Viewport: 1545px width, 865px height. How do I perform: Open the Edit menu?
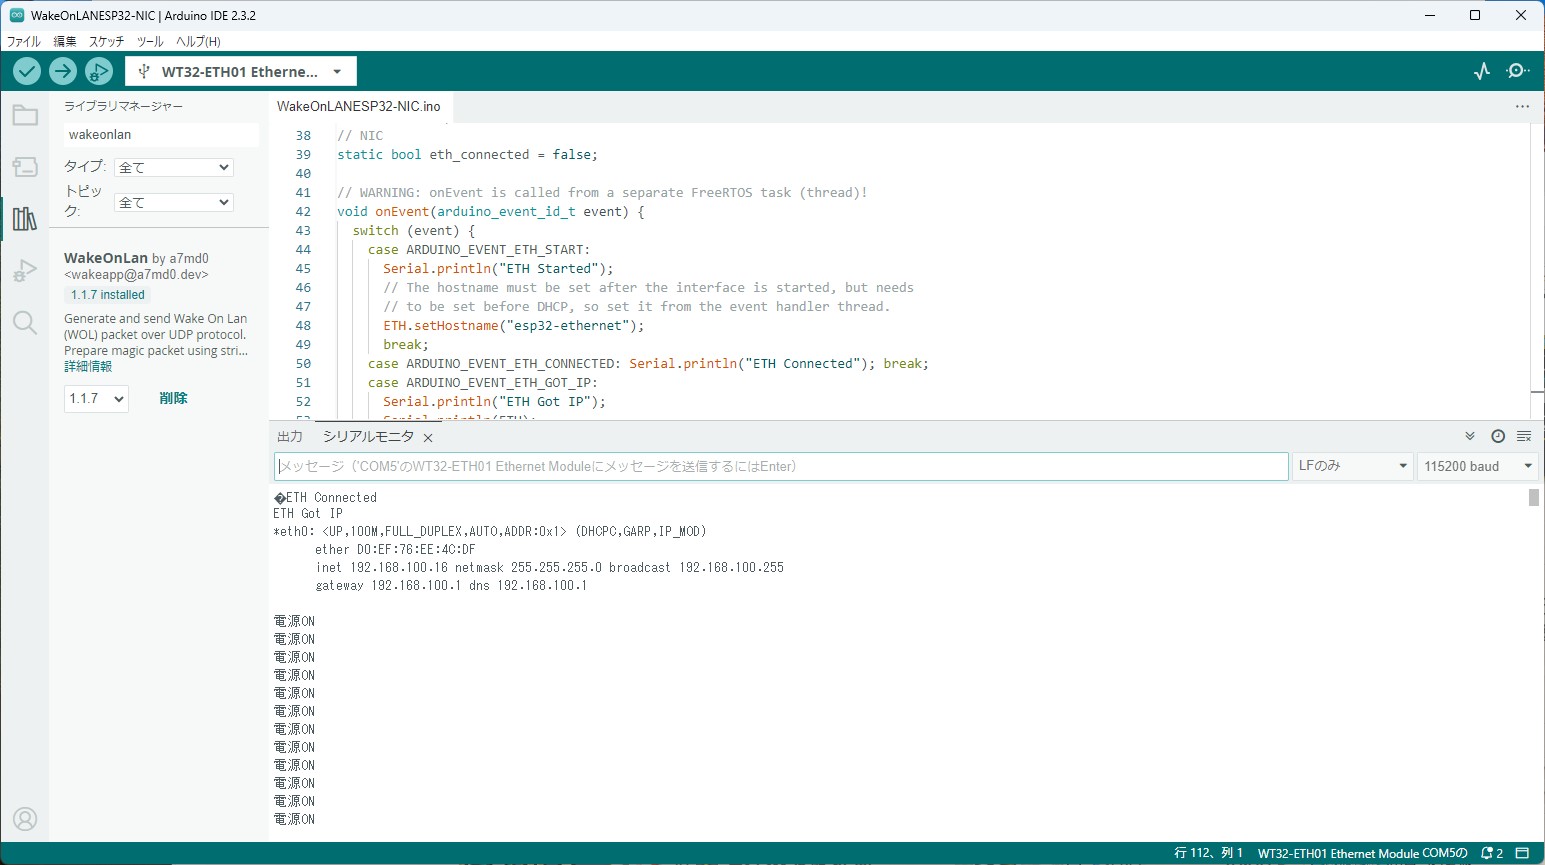[x=65, y=41]
